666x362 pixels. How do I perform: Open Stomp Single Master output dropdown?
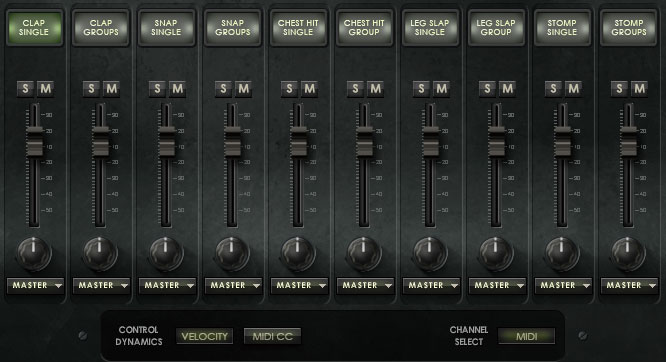point(563,286)
